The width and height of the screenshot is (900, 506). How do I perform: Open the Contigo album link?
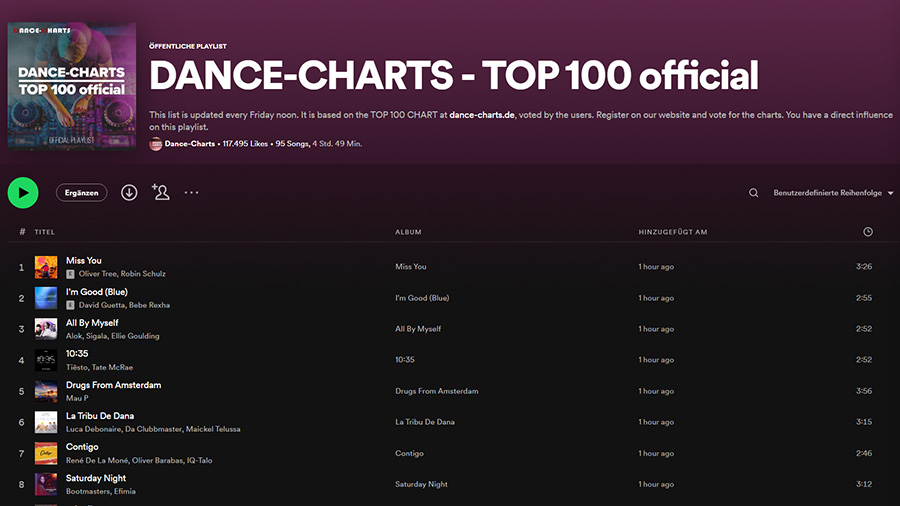click(x=409, y=453)
